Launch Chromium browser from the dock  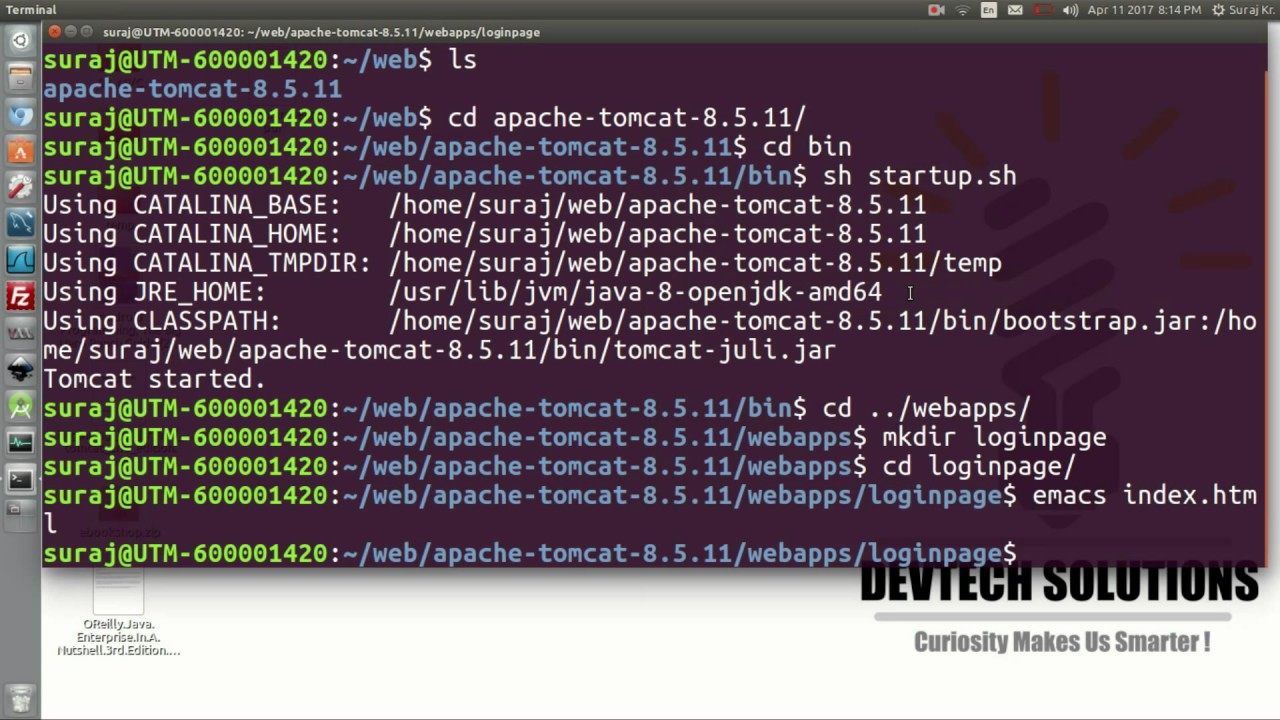click(x=20, y=115)
